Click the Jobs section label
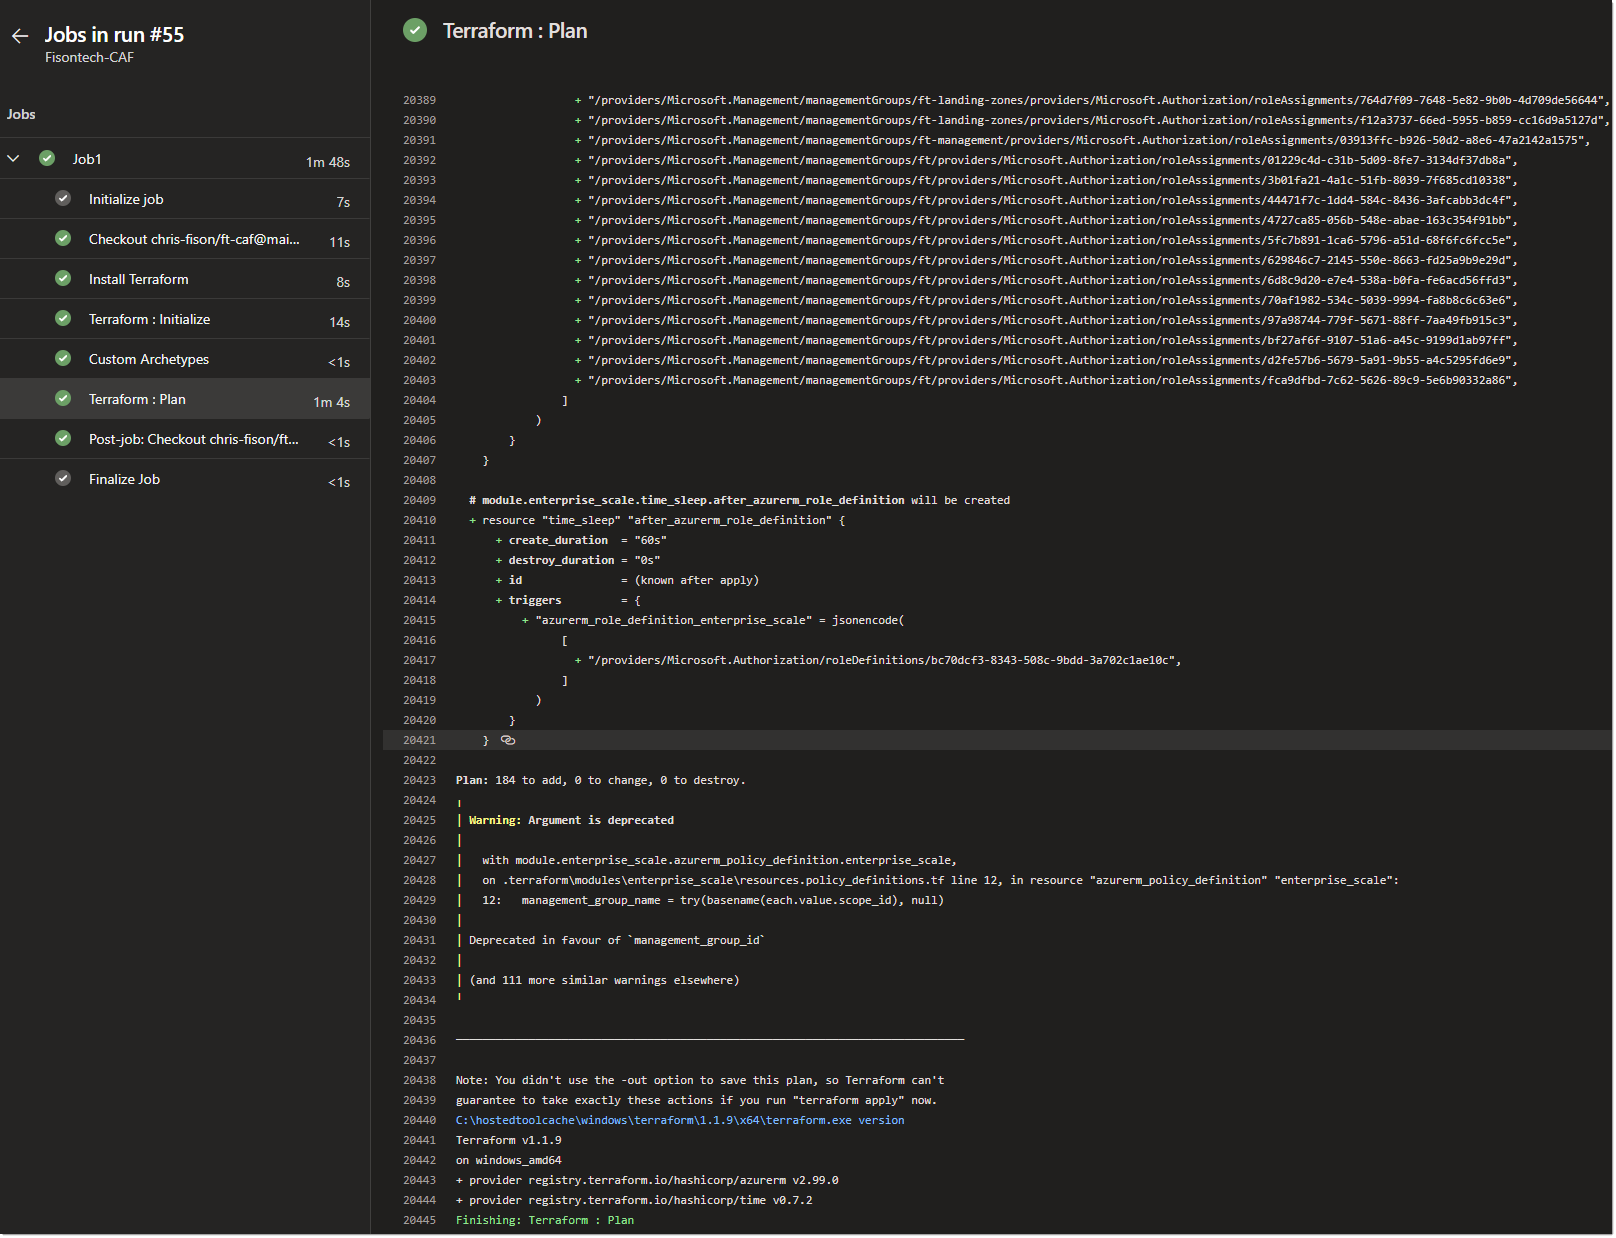Image resolution: width=1616 pixels, height=1238 pixels. [21, 114]
